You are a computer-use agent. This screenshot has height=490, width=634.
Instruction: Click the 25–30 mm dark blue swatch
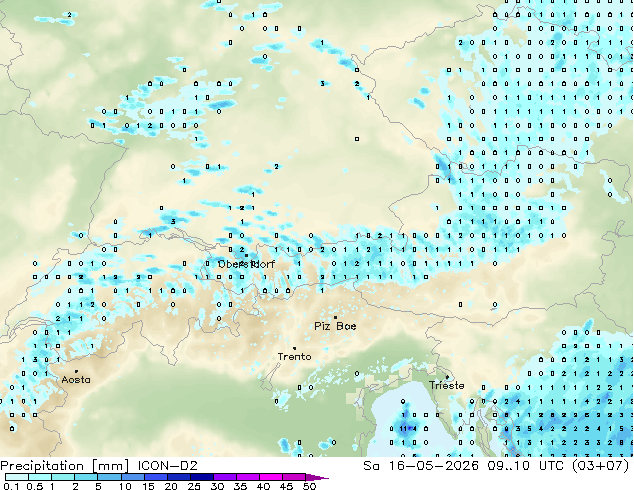202,477
